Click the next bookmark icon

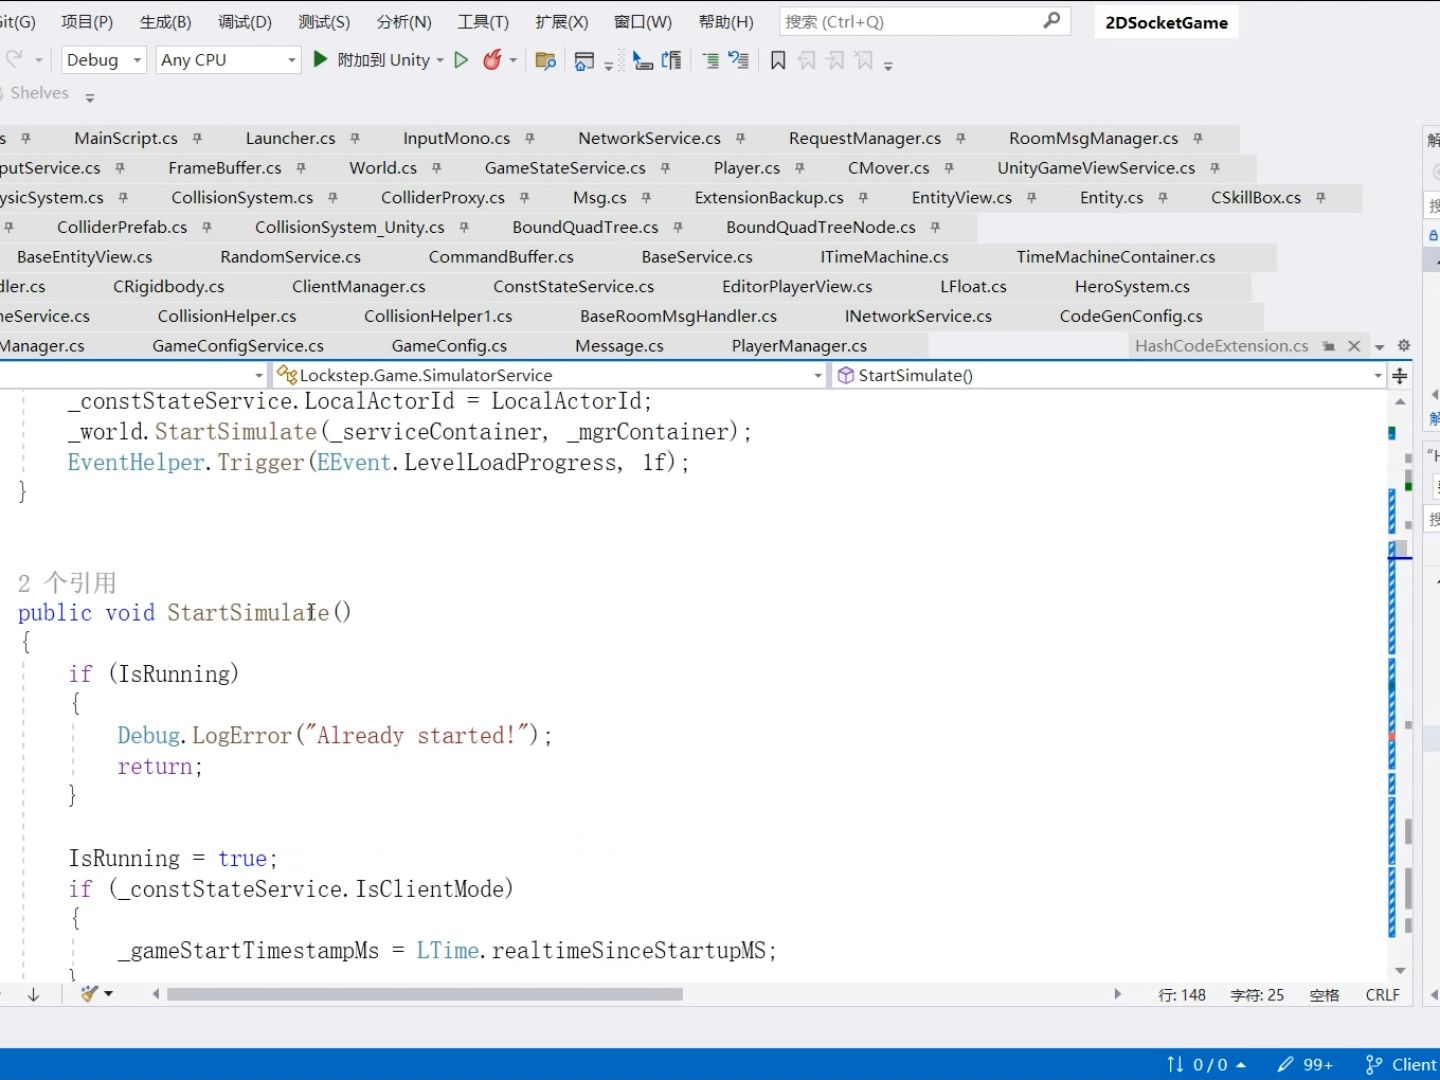coord(836,61)
